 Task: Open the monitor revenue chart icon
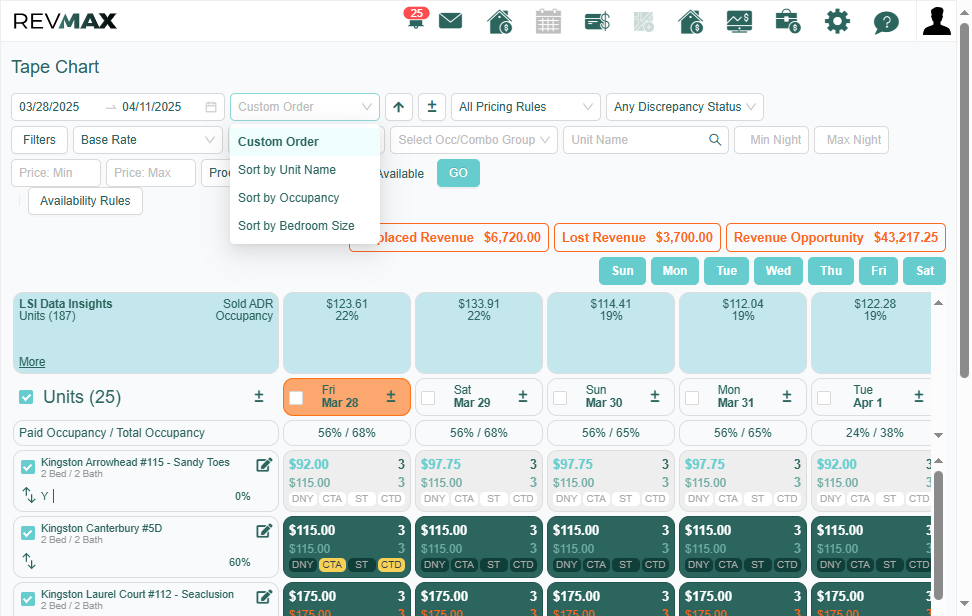coord(740,22)
